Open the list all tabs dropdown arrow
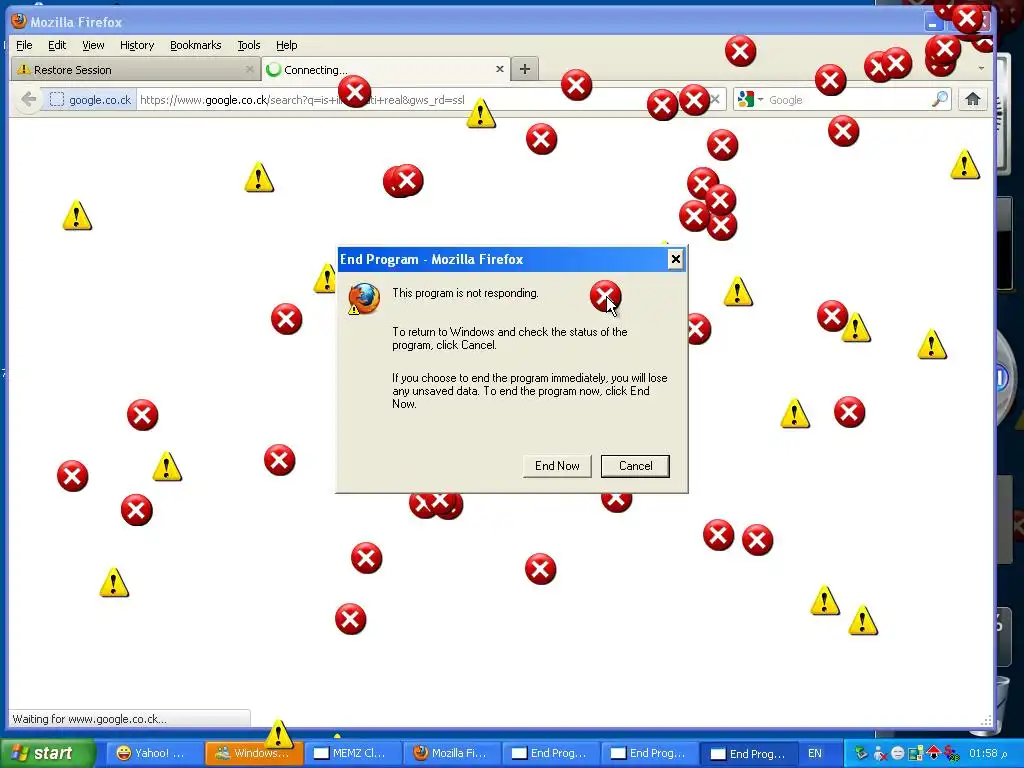This screenshot has height=768, width=1024. click(981, 69)
